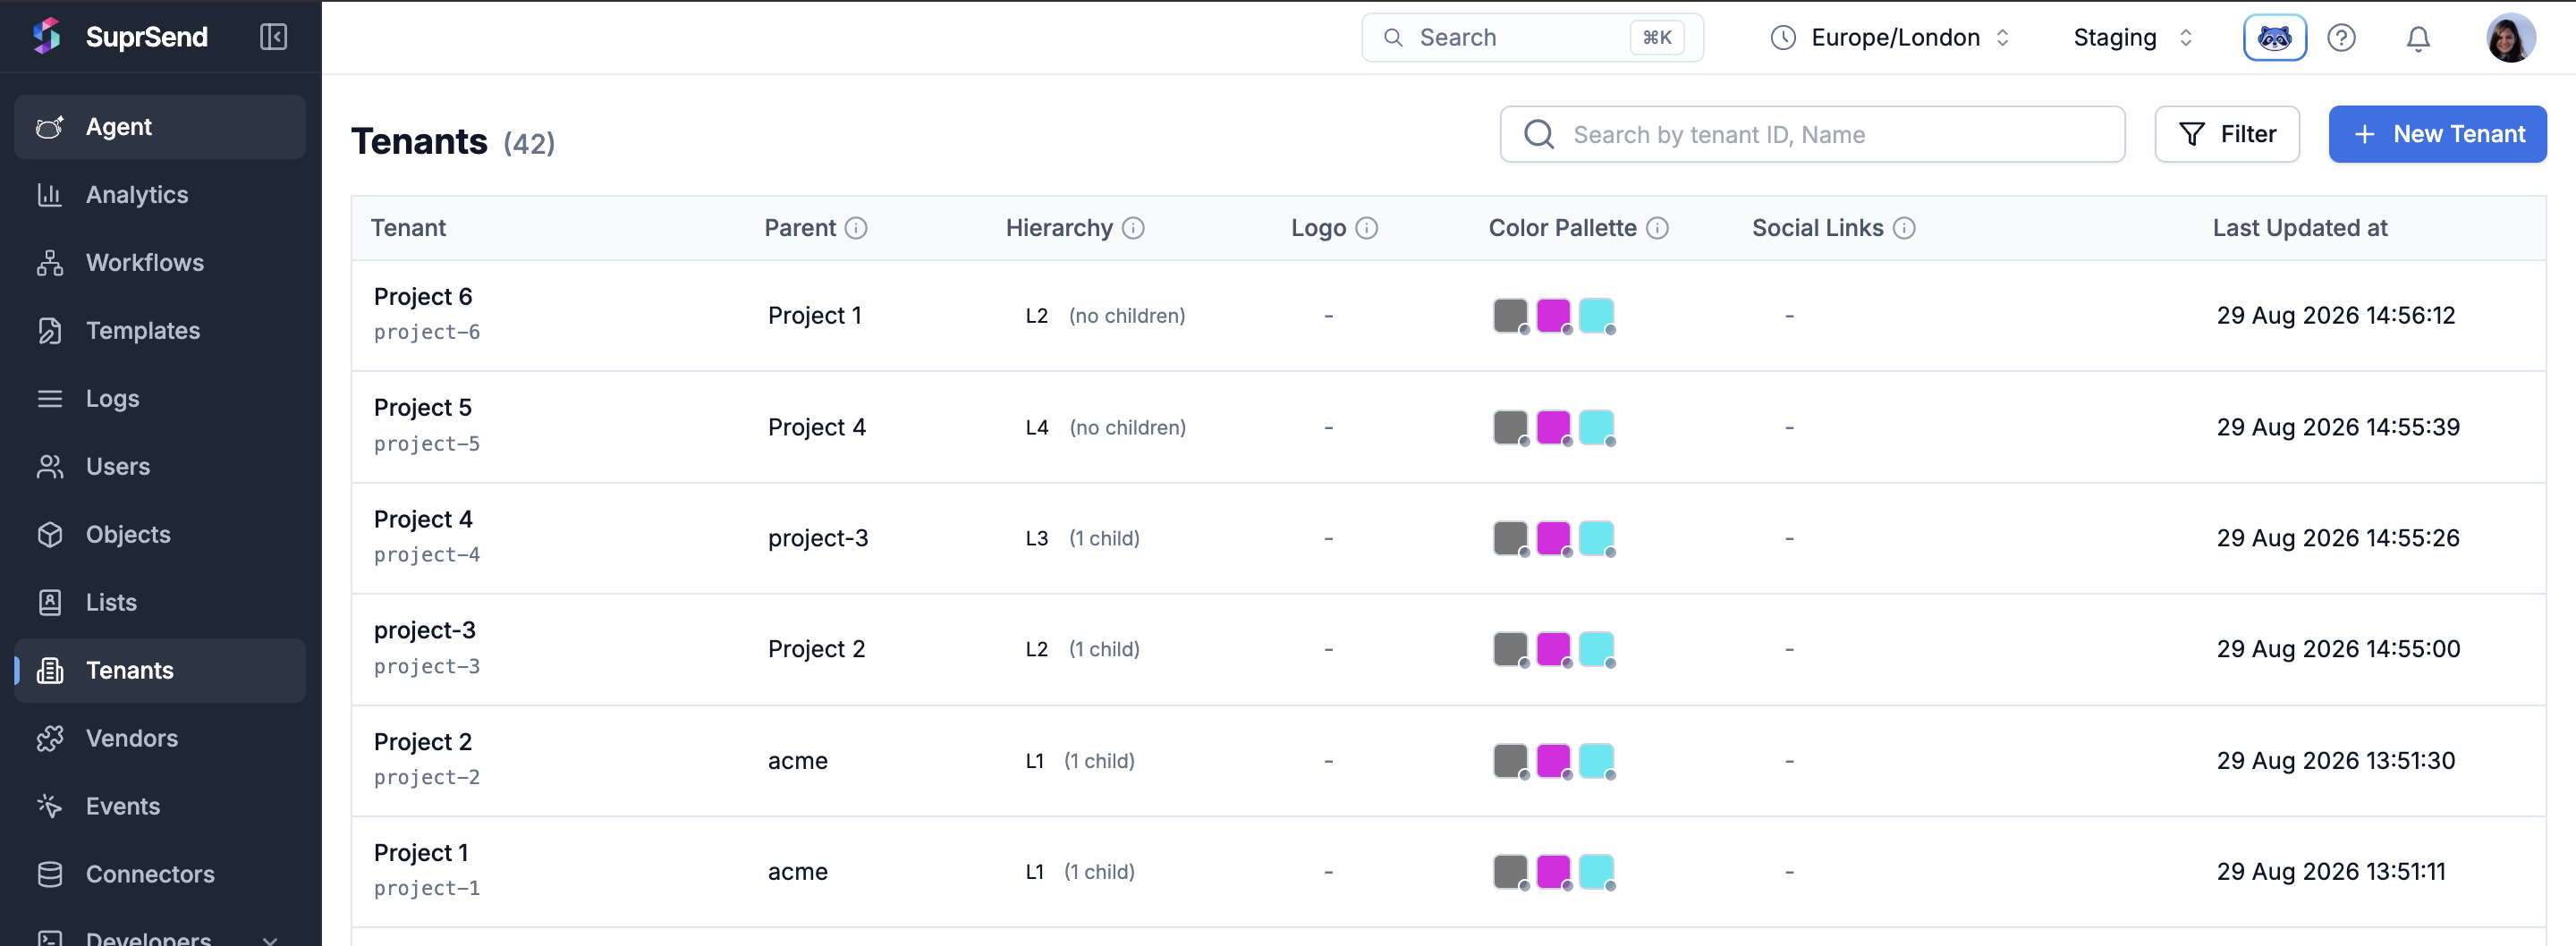Open the Project 6 tenant link
Viewport: 2576px width, 946px height.
(x=423, y=297)
